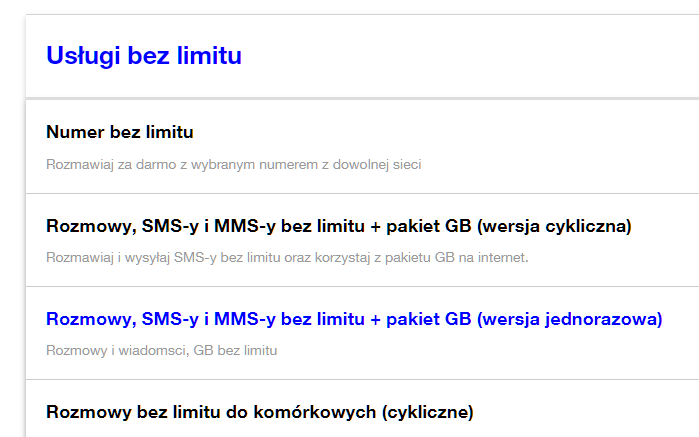Open the "Numer bez limitu" service
Screen dimensions: 699x437
120,132
